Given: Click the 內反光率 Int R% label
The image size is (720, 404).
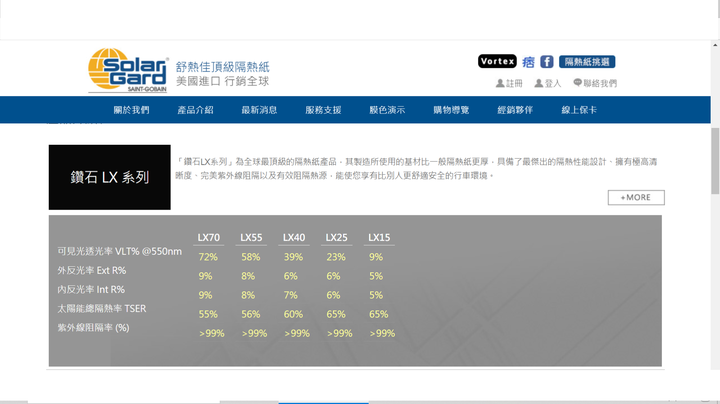Looking at the screenshot, I should [91, 290].
